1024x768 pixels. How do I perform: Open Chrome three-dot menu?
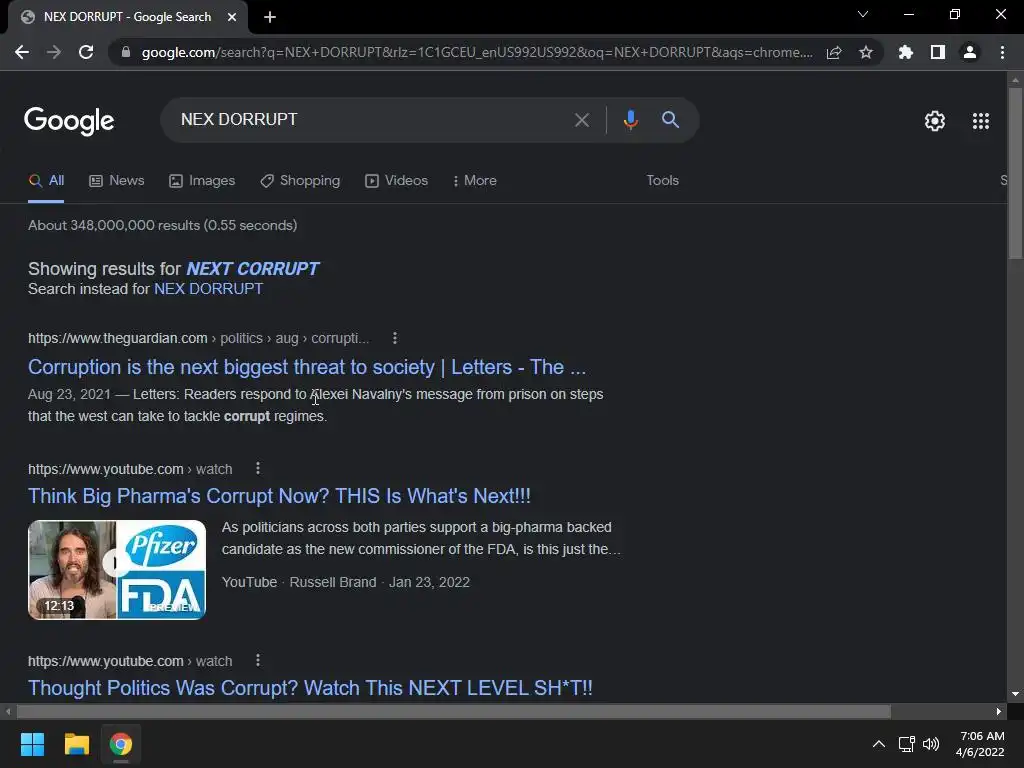1002,52
